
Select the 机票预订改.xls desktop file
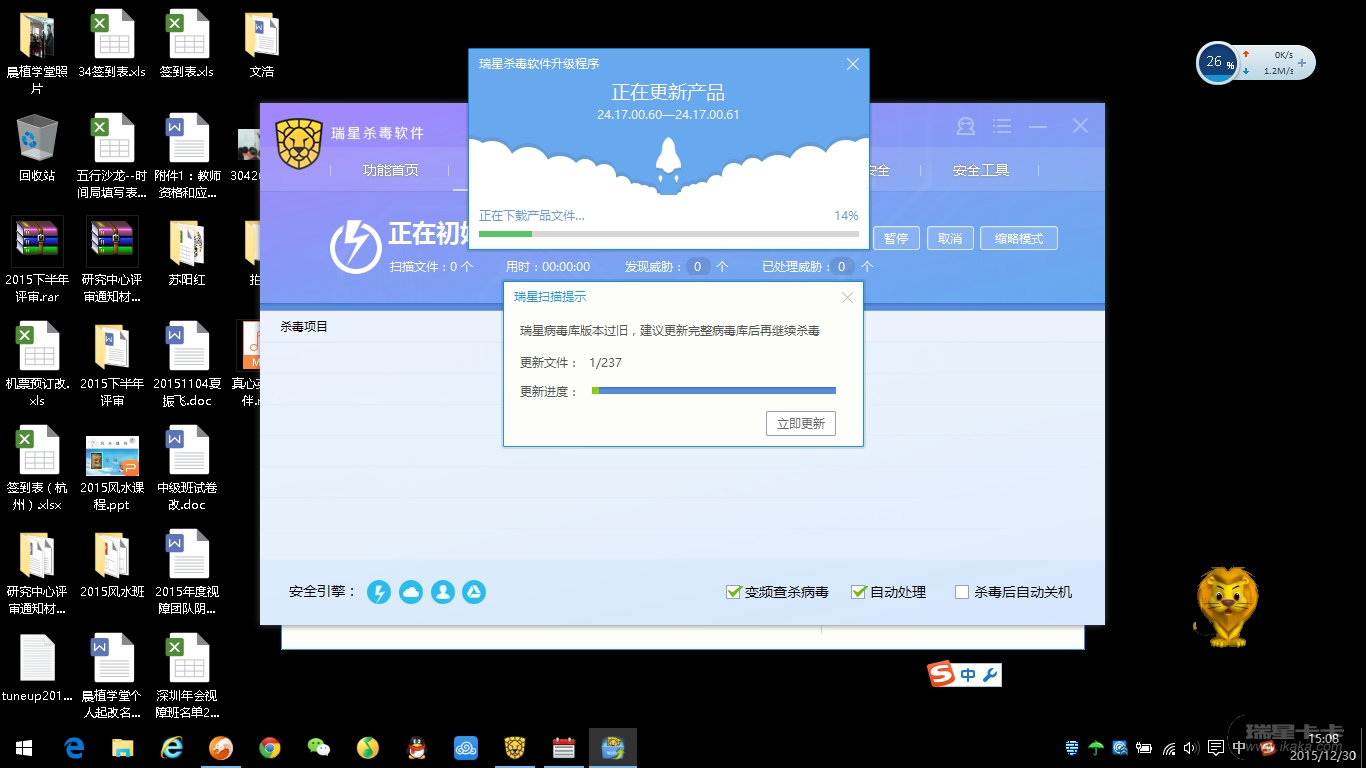point(37,364)
